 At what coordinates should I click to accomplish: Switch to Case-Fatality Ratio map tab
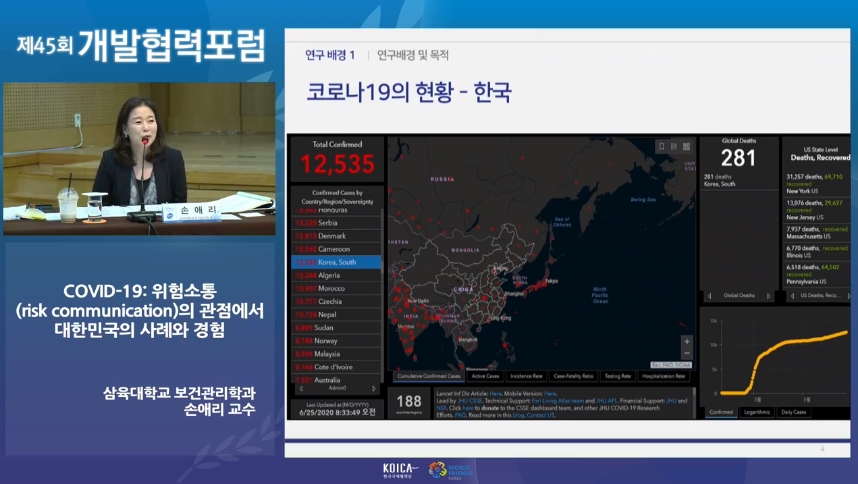(573, 376)
